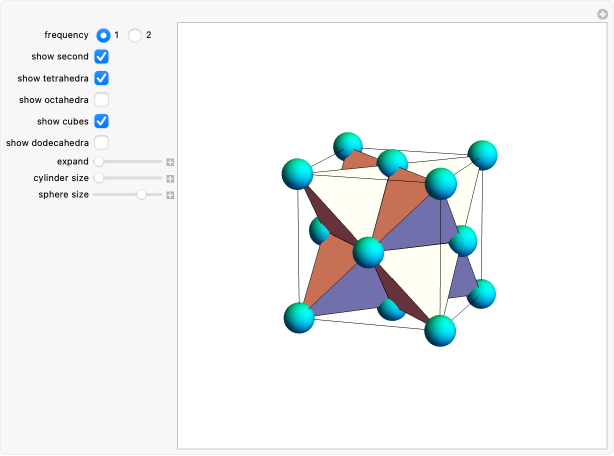Click the cylinder size slider handle
Screen dimensions: 614x456
99,178
